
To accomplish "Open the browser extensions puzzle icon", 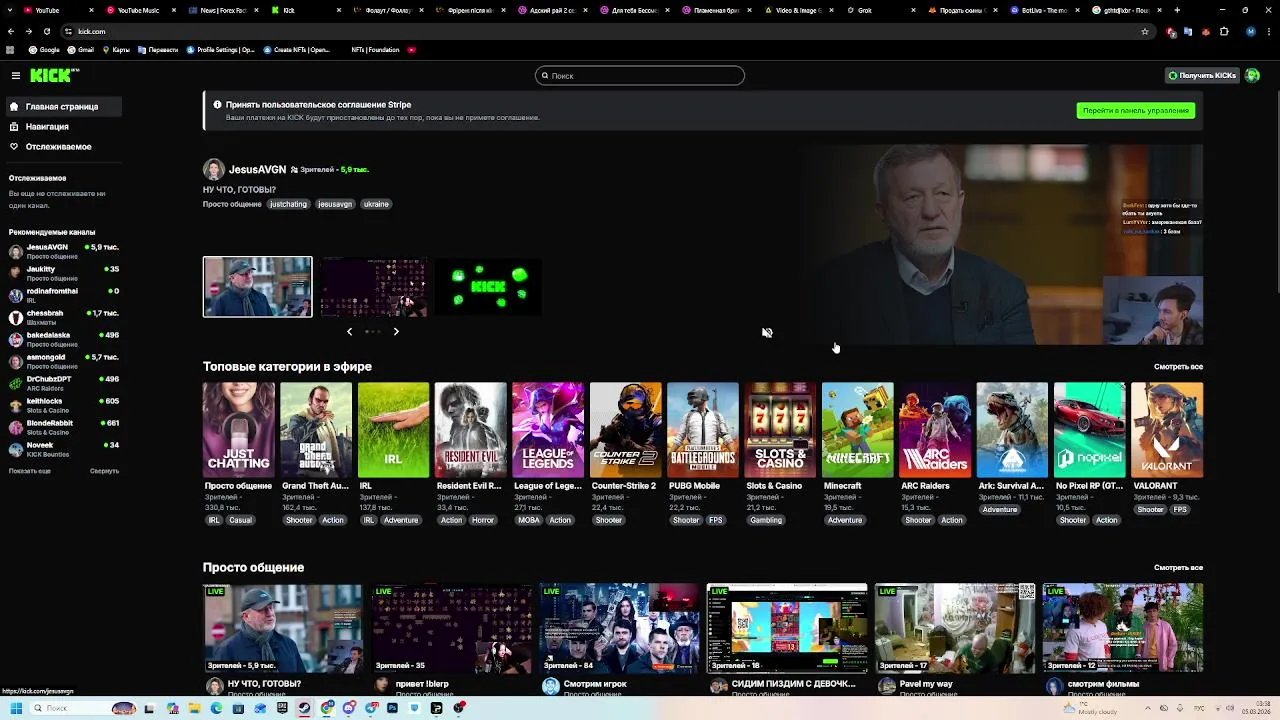I will point(1224,31).
